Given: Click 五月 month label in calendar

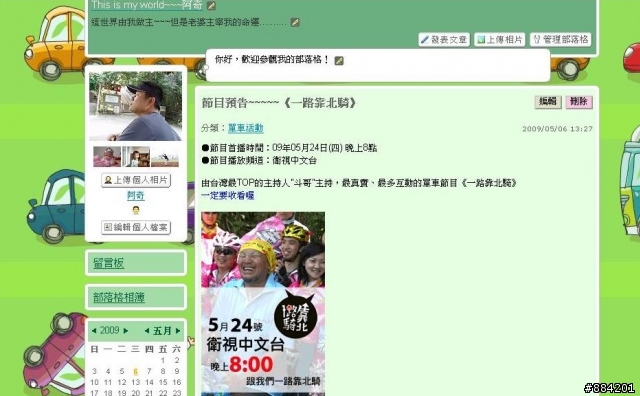Looking at the screenshot, I should click(x=162, y=331).
